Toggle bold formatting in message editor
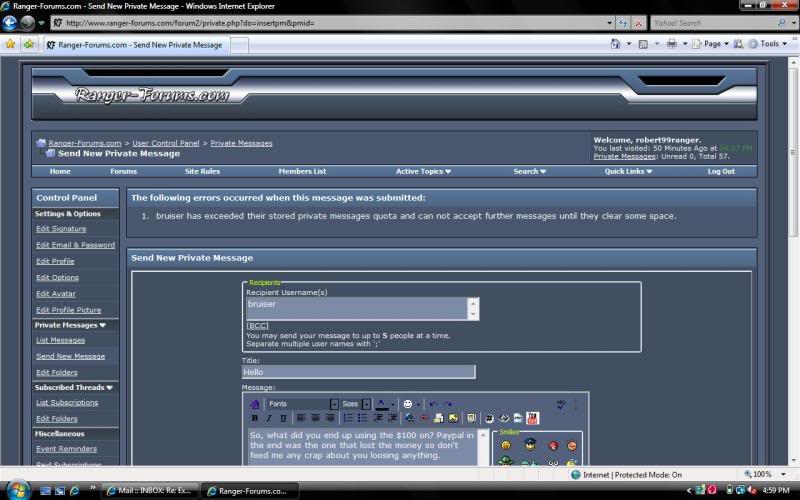 tap(255, 418)
